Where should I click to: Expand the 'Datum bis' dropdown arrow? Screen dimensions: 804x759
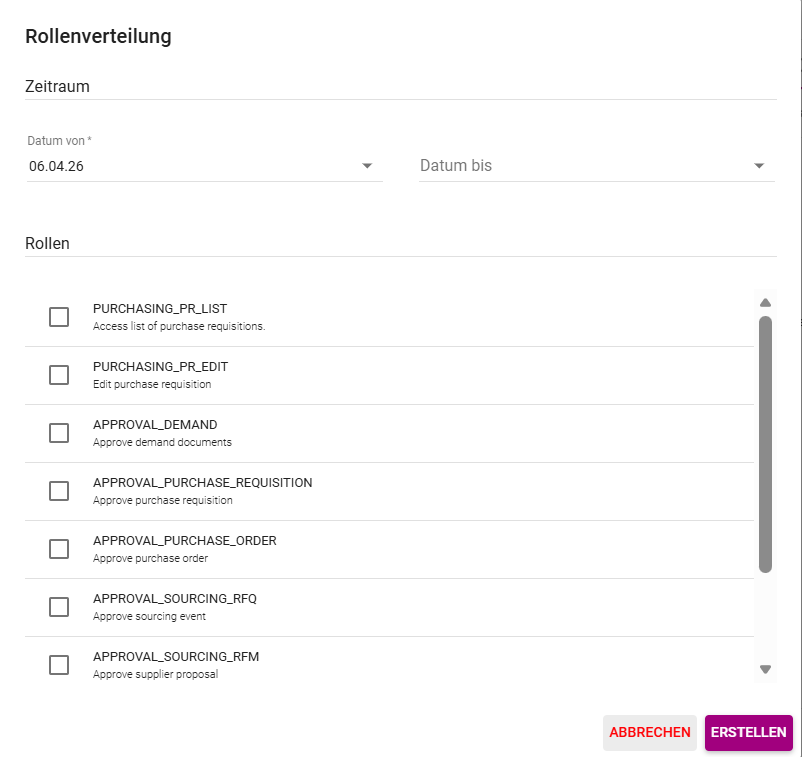(759, 166)
